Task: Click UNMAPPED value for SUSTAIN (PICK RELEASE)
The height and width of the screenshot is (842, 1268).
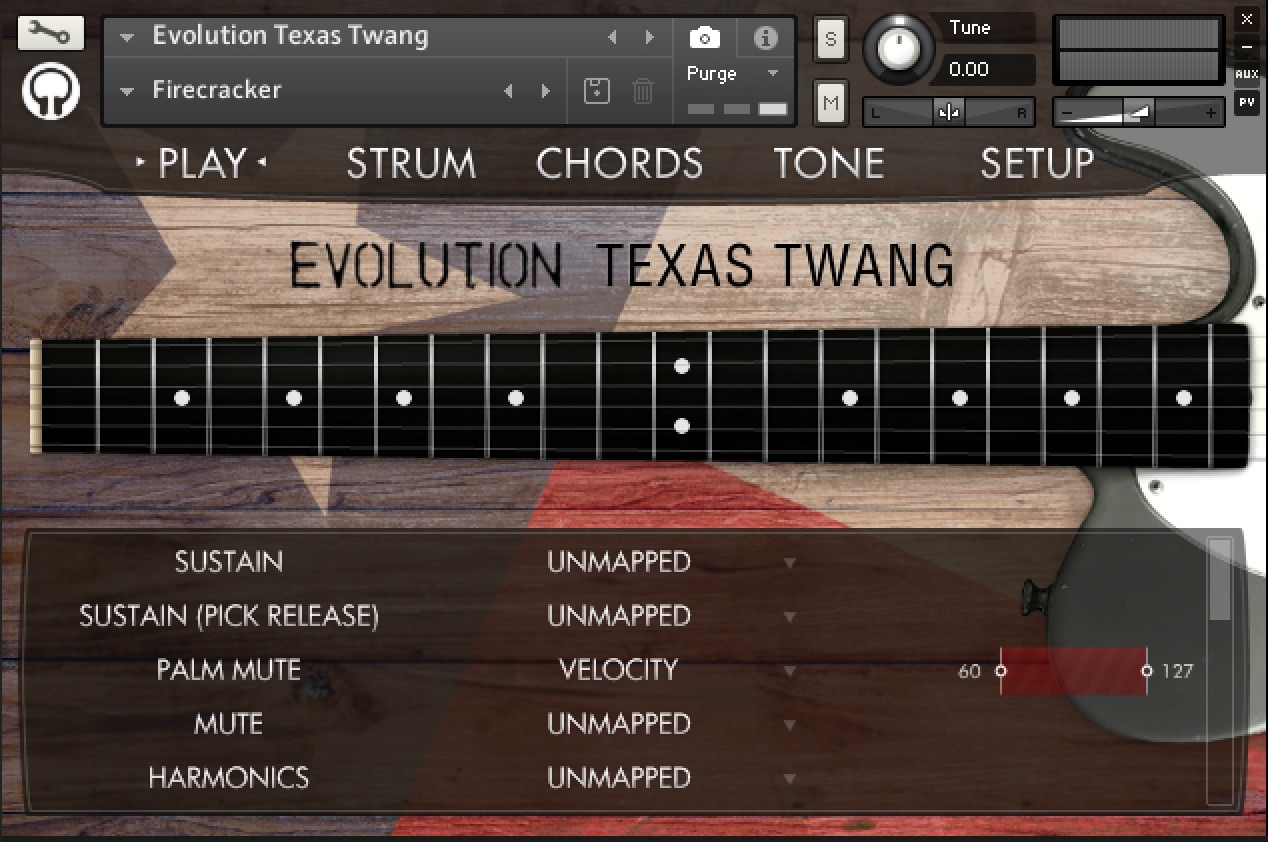Action: point(619,616)
